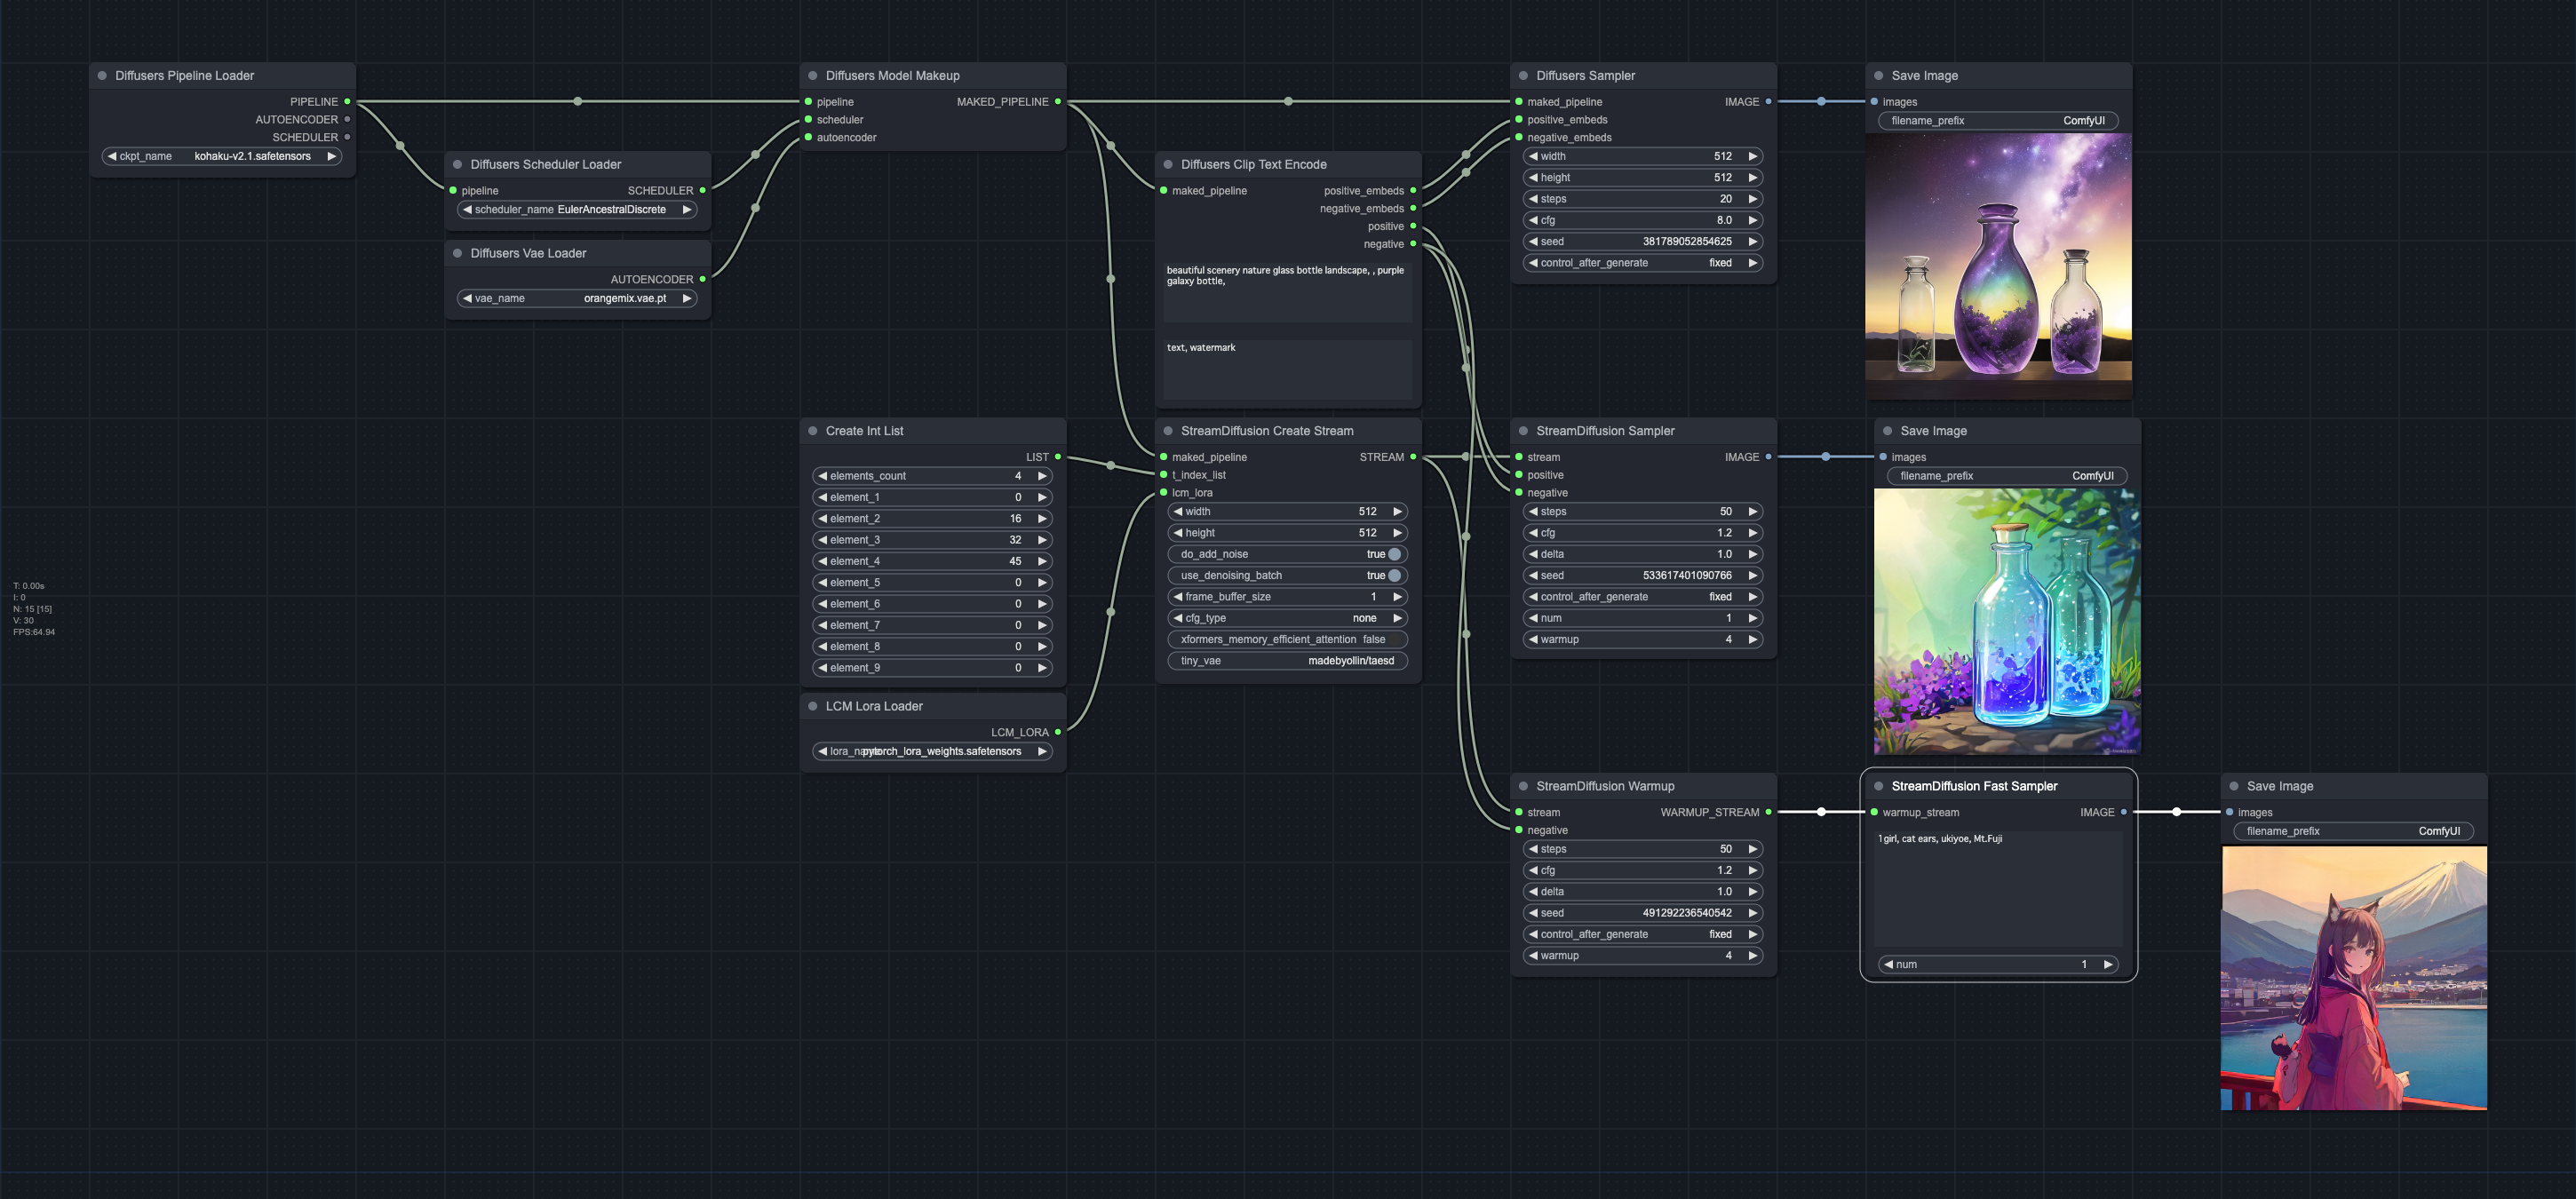Open the scheduler_name EulerAncestralDiscrete dropdown
This screenshot has width=2576, height=1199.
click(577, 209)
